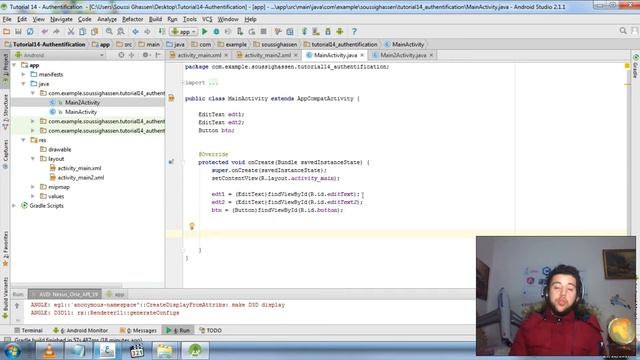Click the Copy toolbar icon
This screenshot has height=360, width=640.
pos(82,31)
